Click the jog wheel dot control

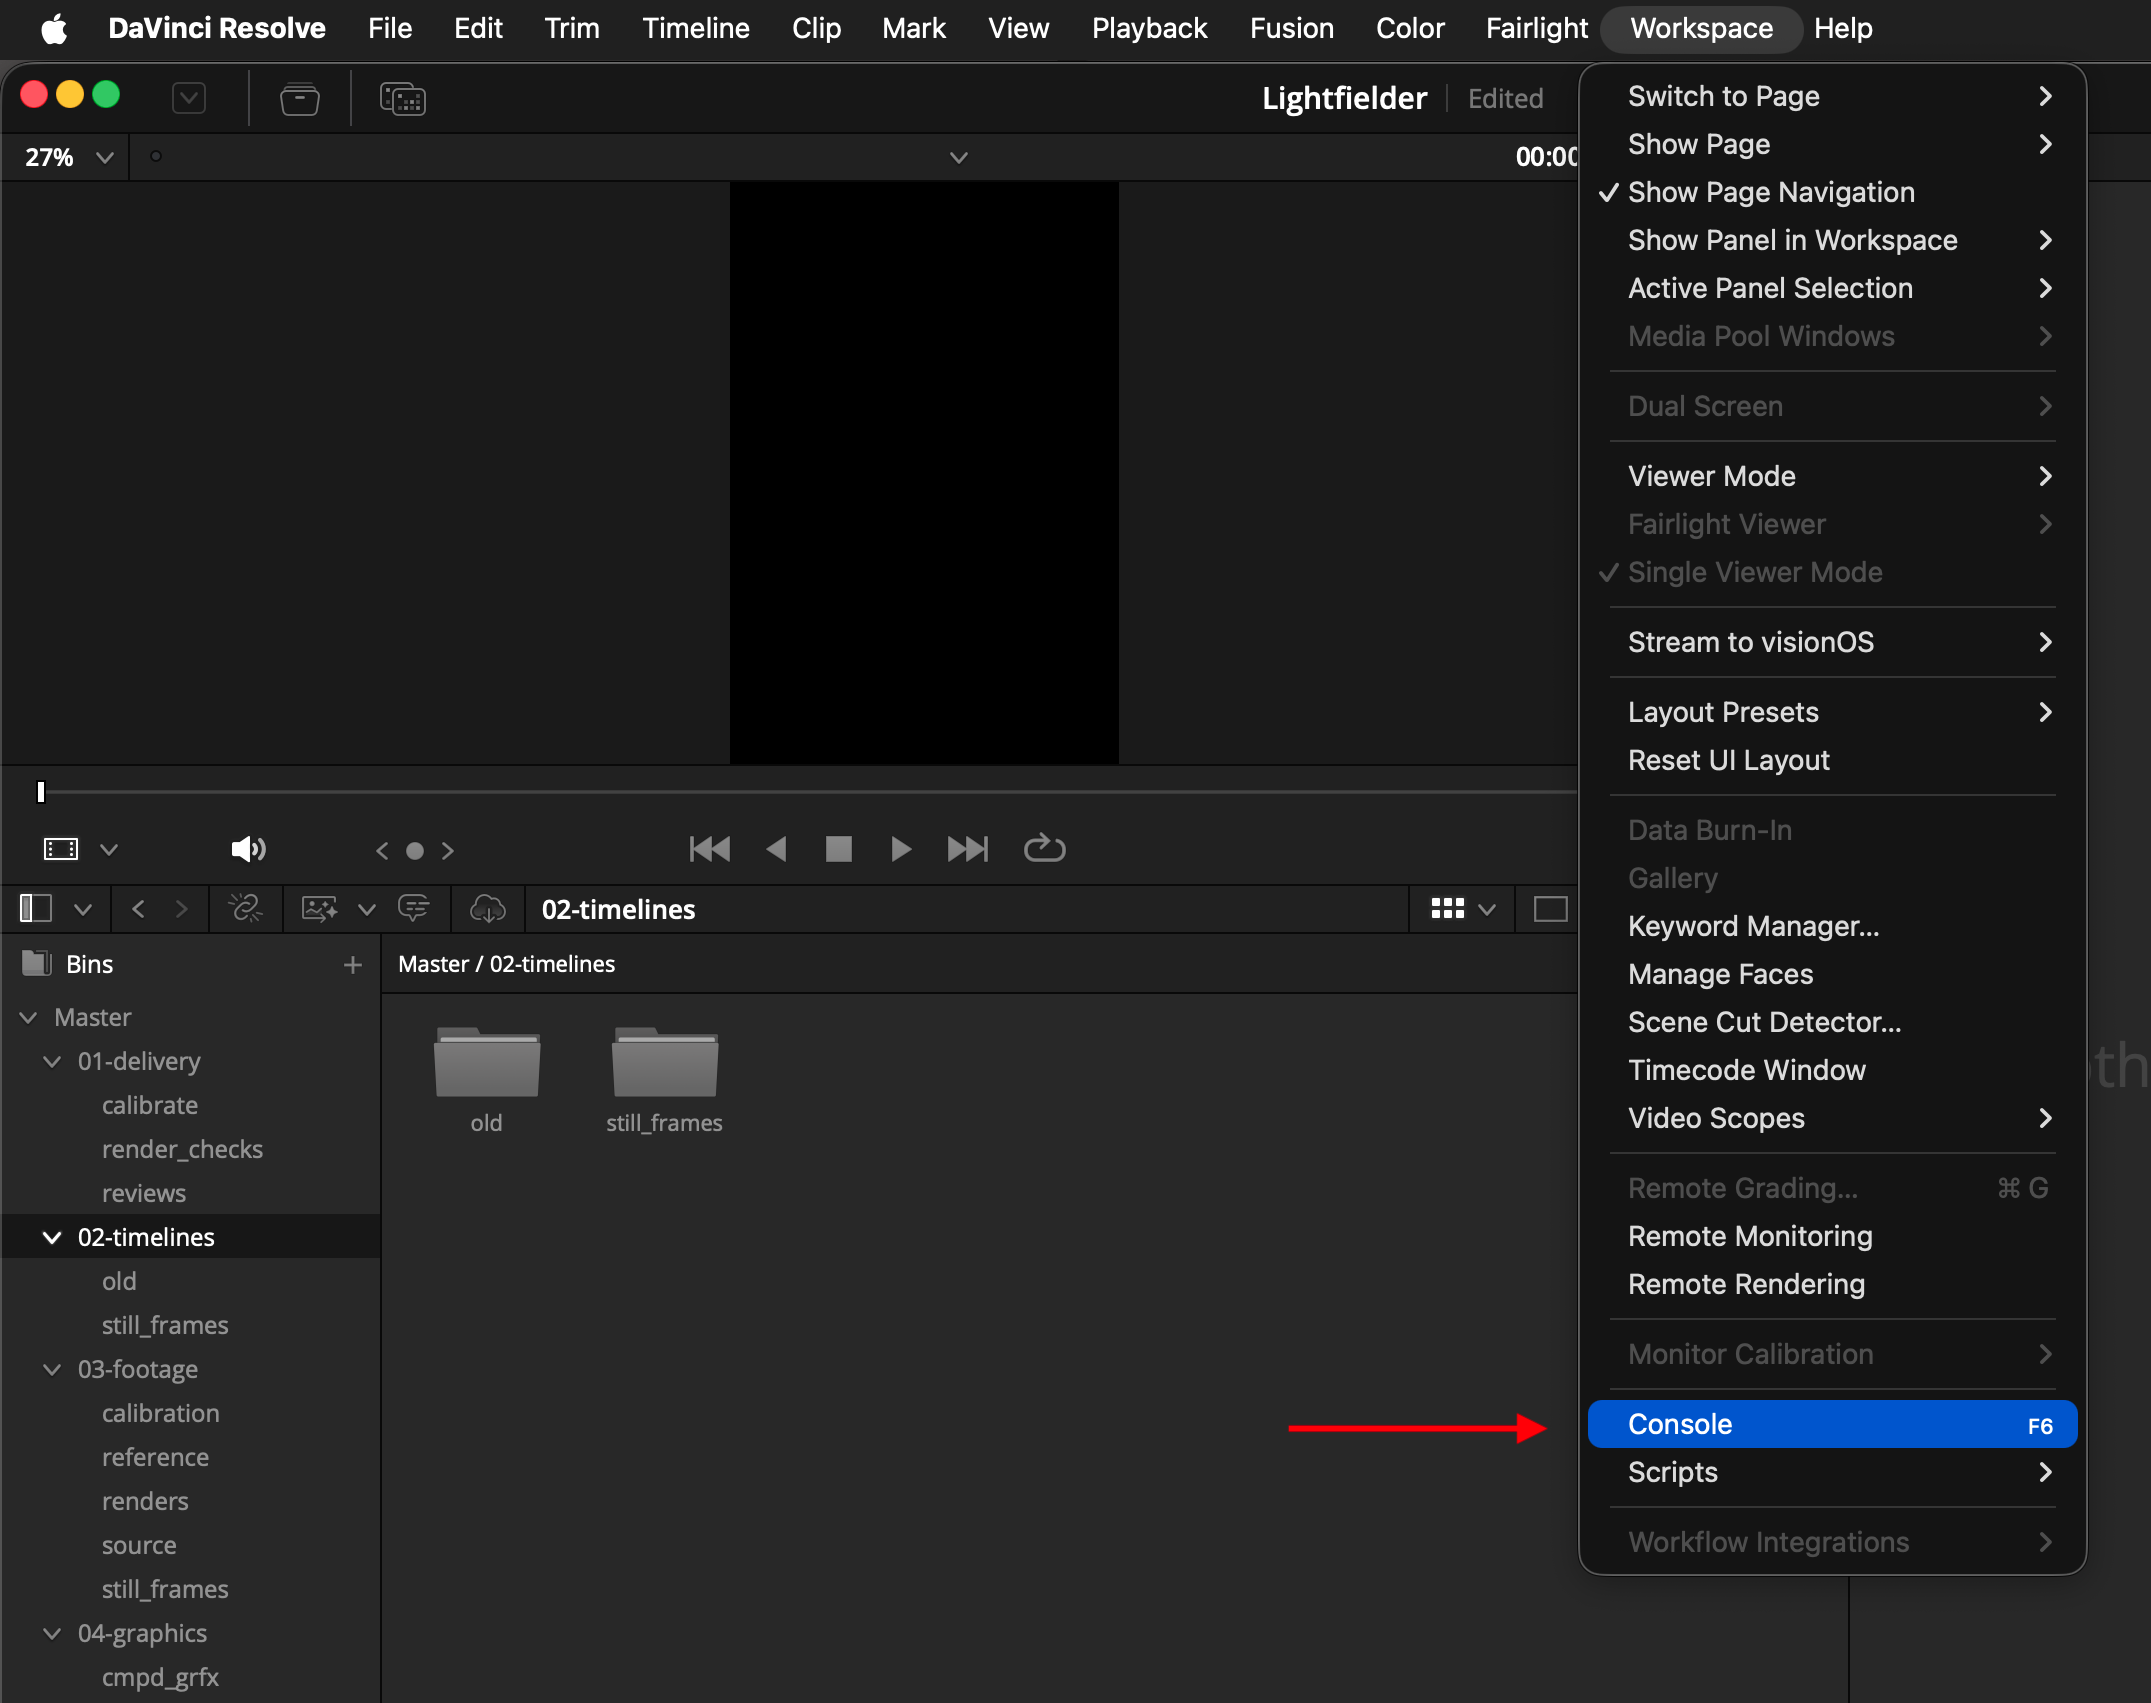(415, 851)
